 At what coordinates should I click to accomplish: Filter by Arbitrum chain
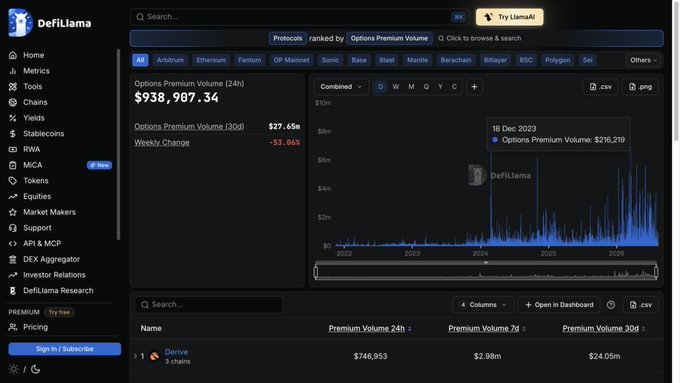pos(170,60)
